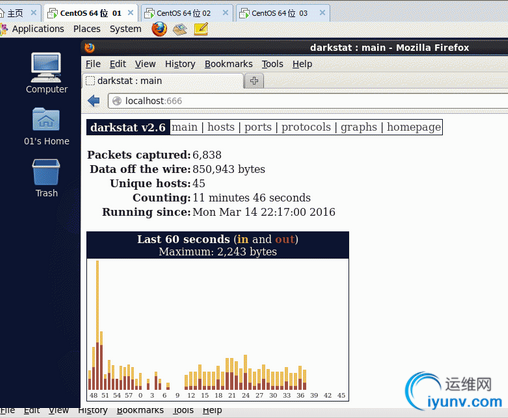Open the darkstat homepage link
The image size is (508, 418).
click(414, 127)
